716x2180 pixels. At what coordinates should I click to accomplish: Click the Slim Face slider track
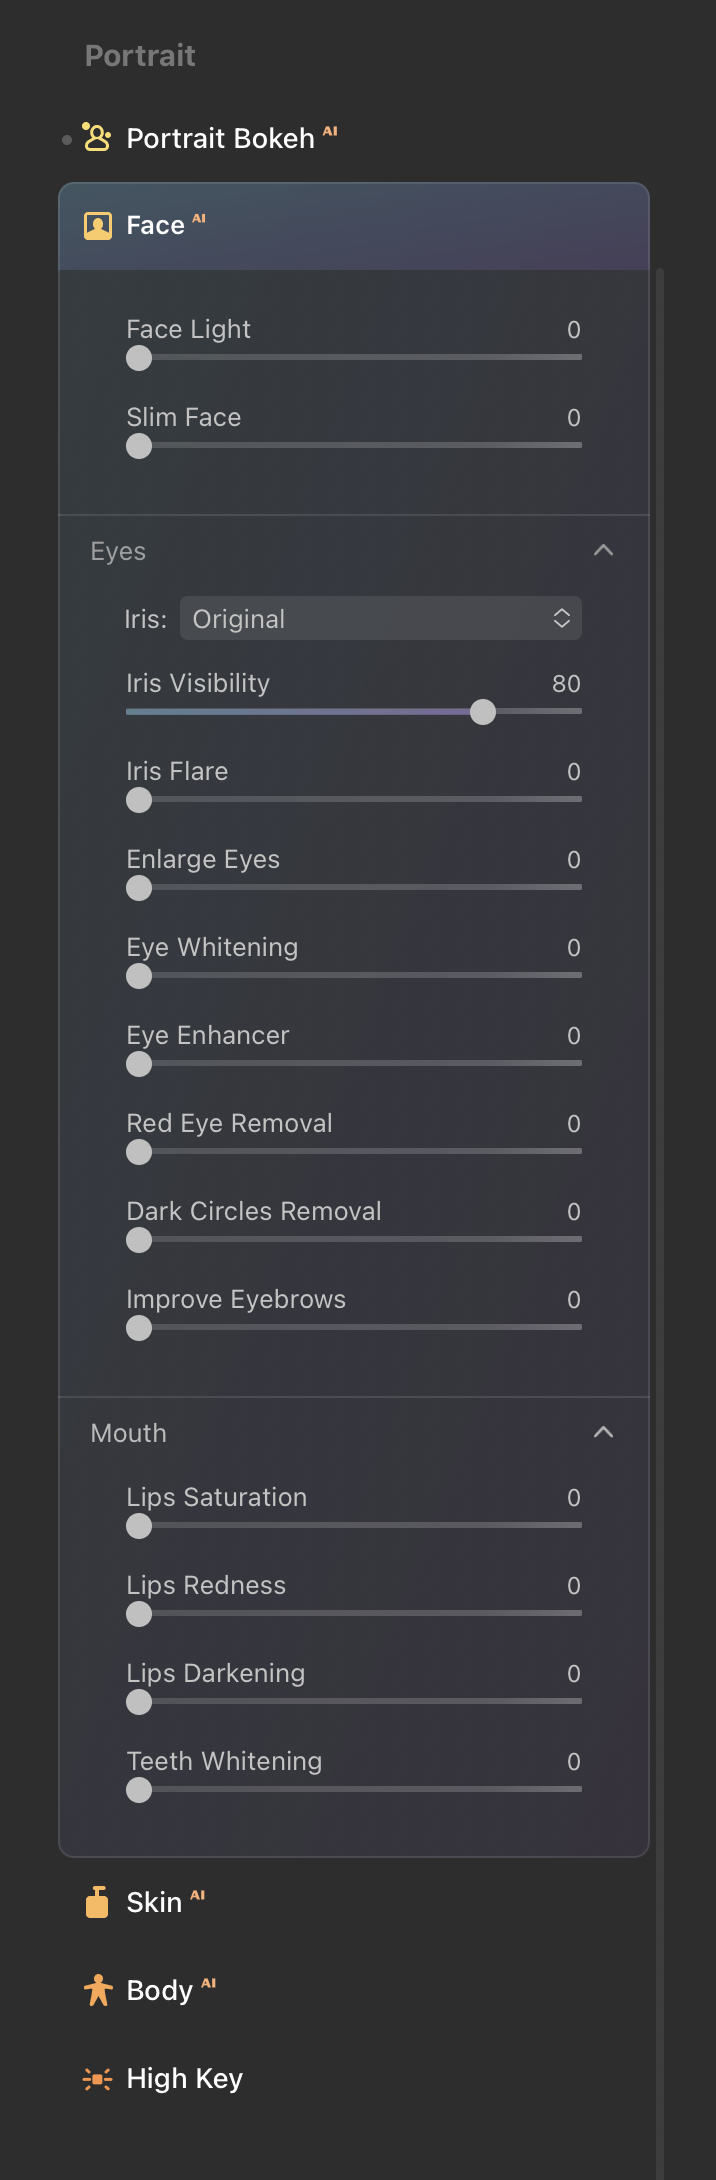360,446
